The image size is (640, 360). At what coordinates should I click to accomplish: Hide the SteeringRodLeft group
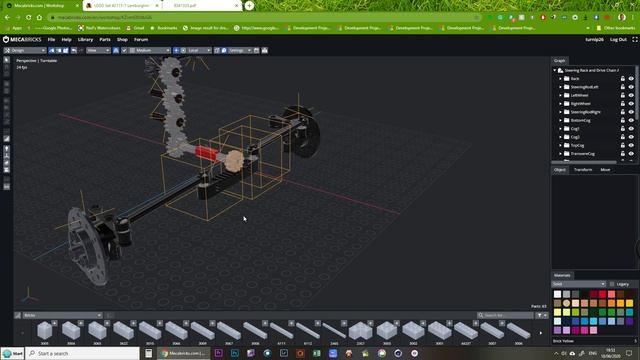click(631, 87)
